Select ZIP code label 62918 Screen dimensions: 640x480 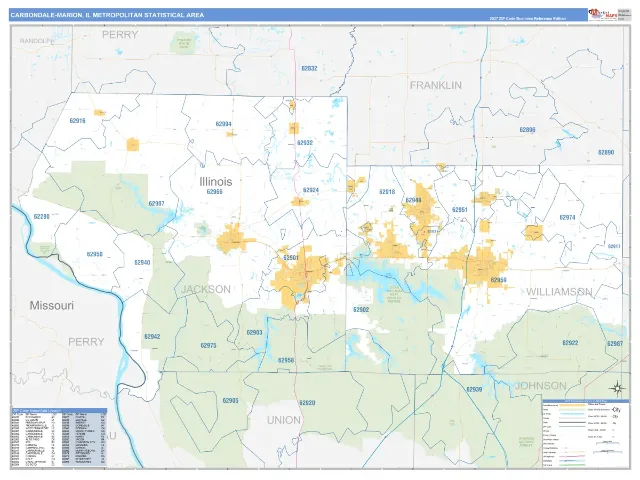(x=387, y=192)
